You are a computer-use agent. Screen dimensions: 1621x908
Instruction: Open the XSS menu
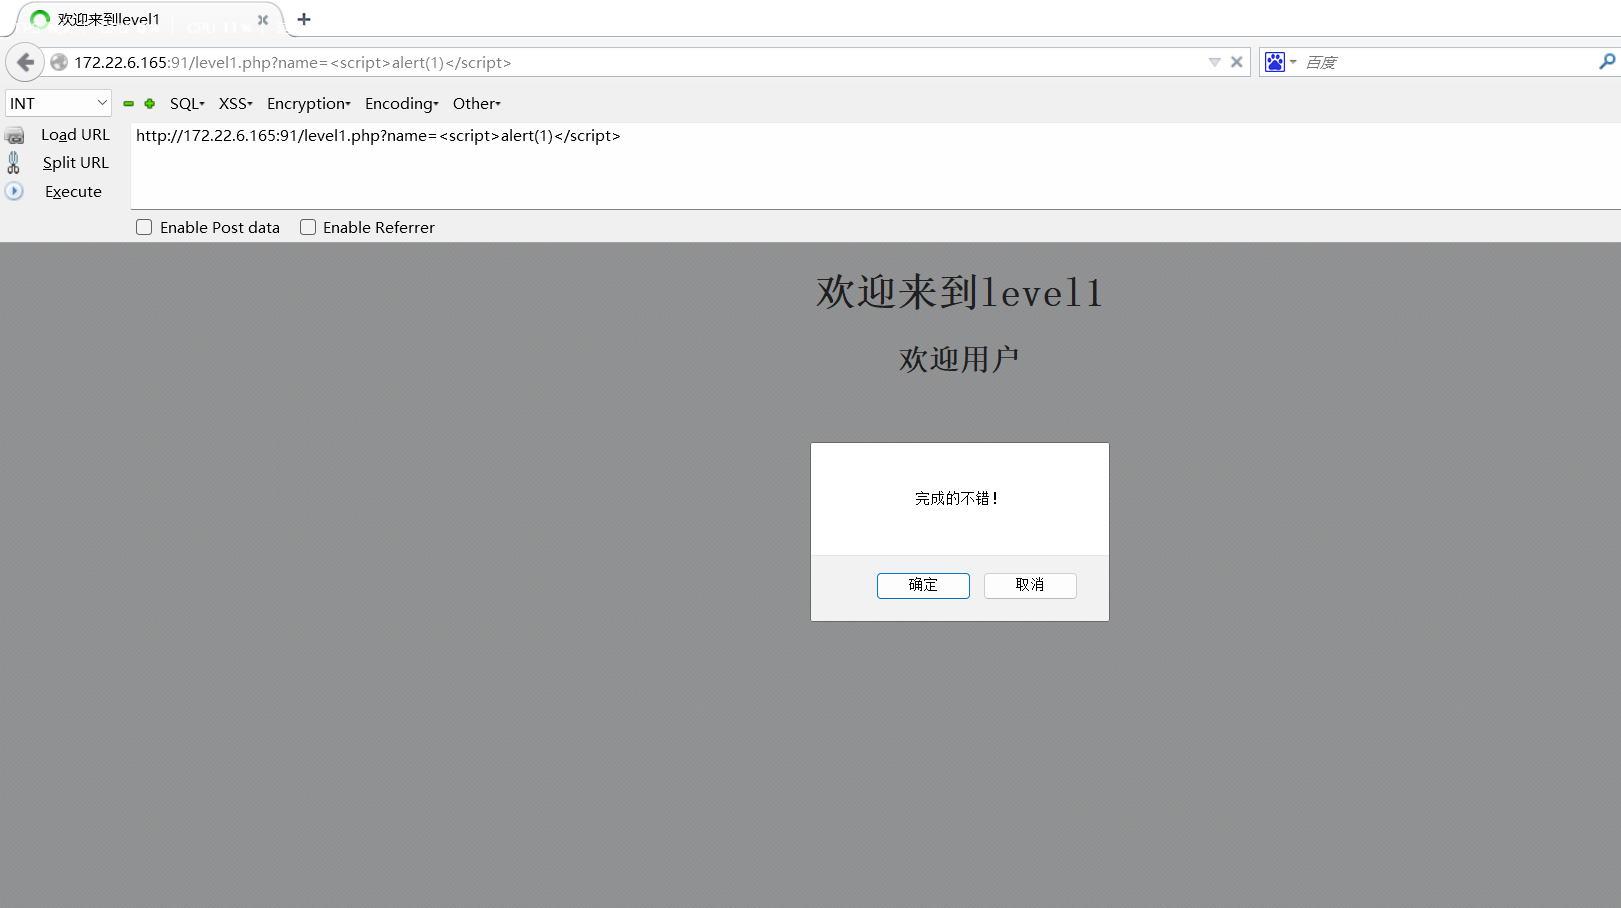pyautogui.click(x=236, y=103)
